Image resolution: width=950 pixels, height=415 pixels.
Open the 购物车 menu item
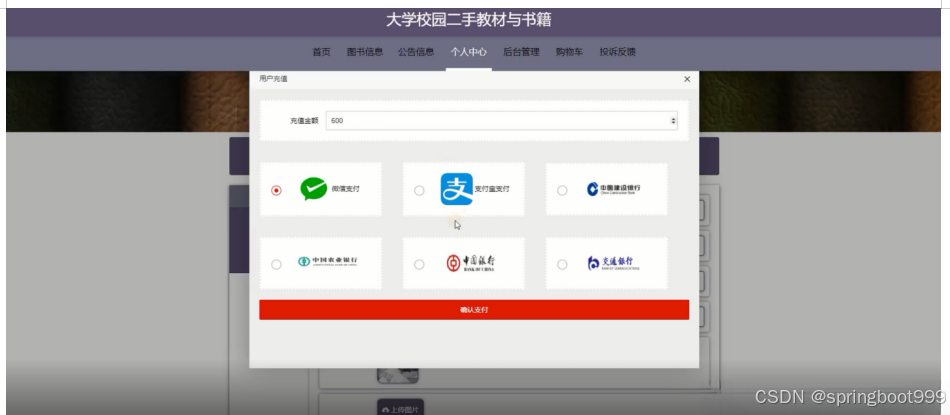tap(570, 52)
